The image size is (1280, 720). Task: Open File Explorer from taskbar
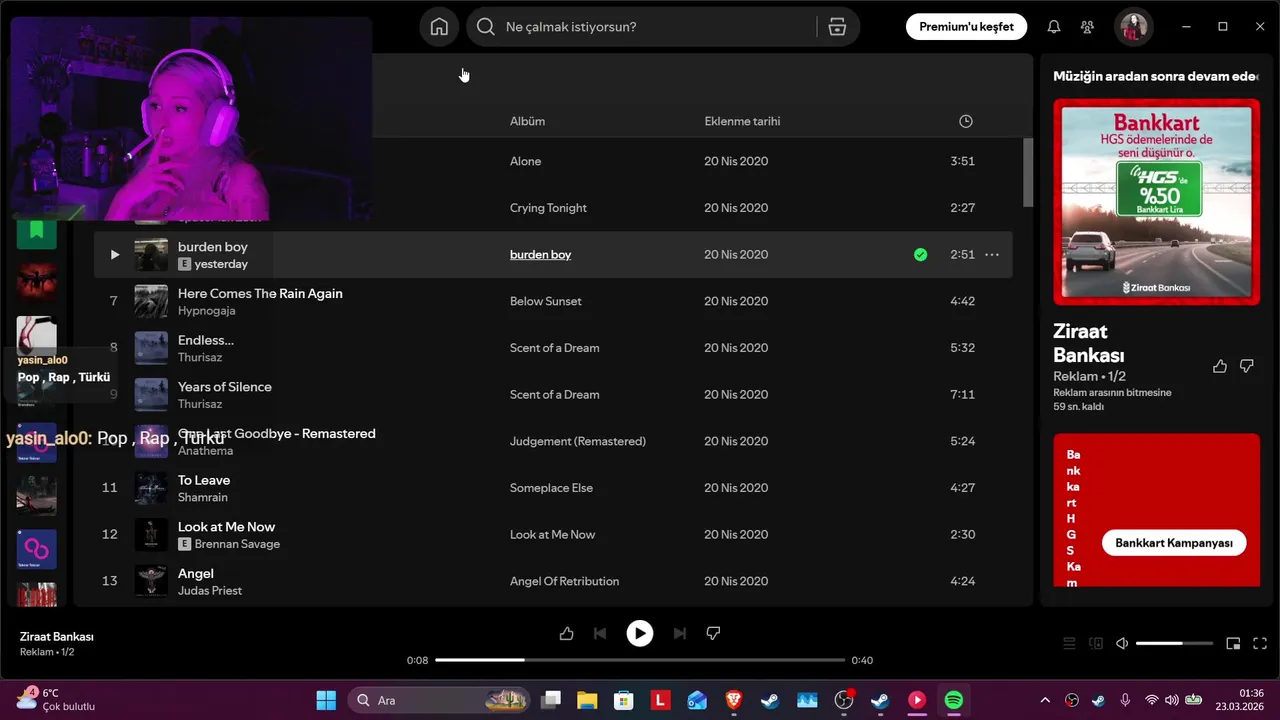pyautogui.click(x=587, y=700)
